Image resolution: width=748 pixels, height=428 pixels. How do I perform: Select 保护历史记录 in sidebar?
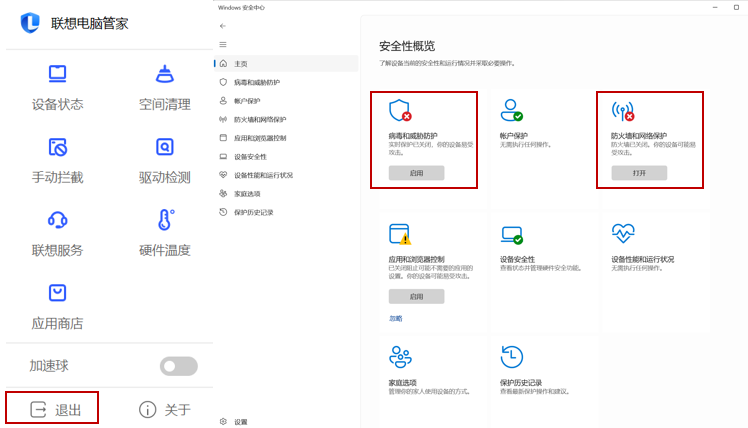pyautogui.click(x=286, y=212)
